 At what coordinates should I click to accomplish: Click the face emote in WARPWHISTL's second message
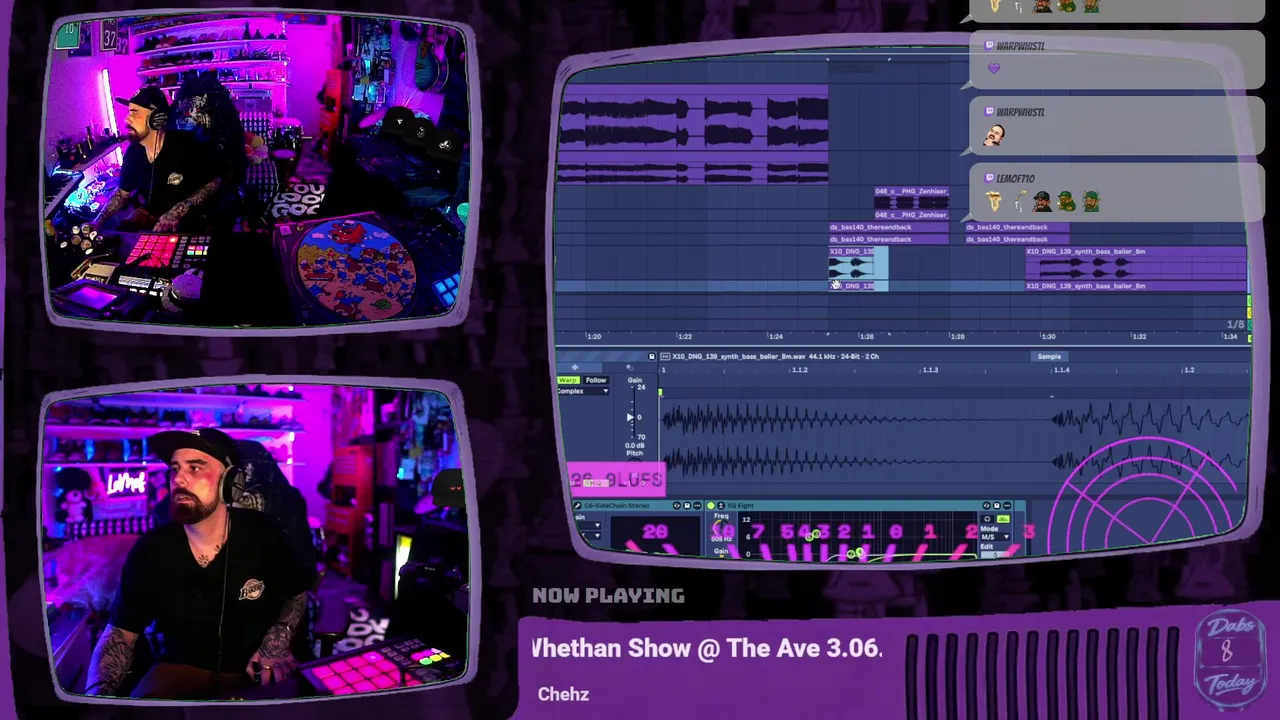[994, 136]
